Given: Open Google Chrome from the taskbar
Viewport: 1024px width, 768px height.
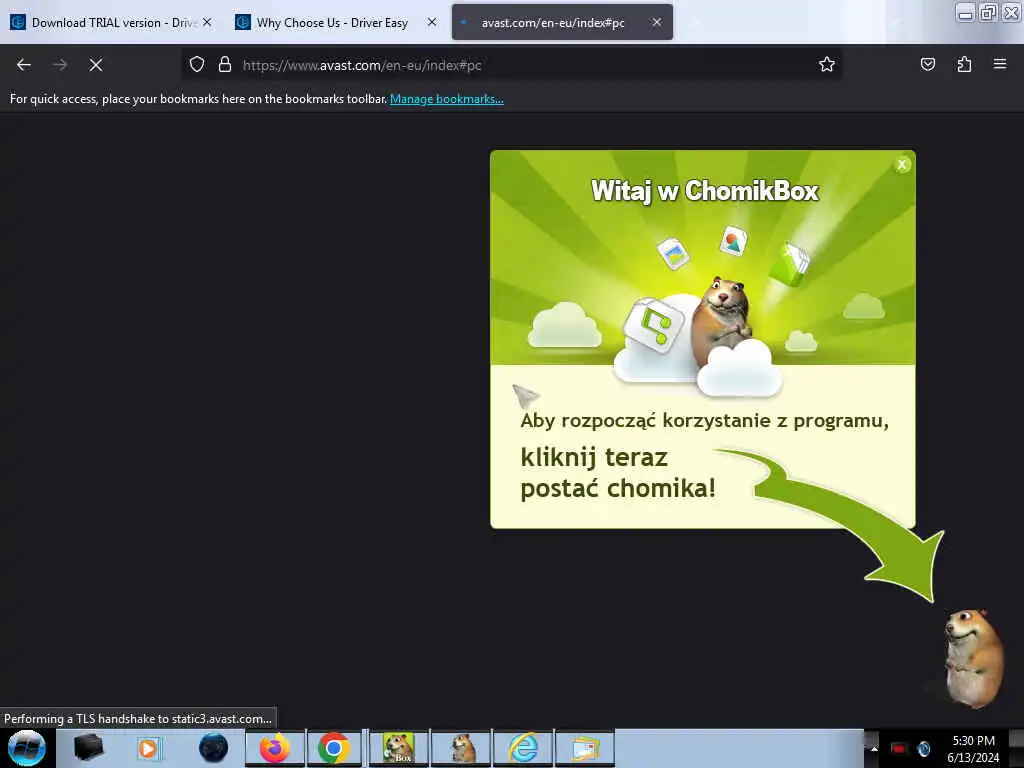Looking at the screenshot, I should coord(334,748).
